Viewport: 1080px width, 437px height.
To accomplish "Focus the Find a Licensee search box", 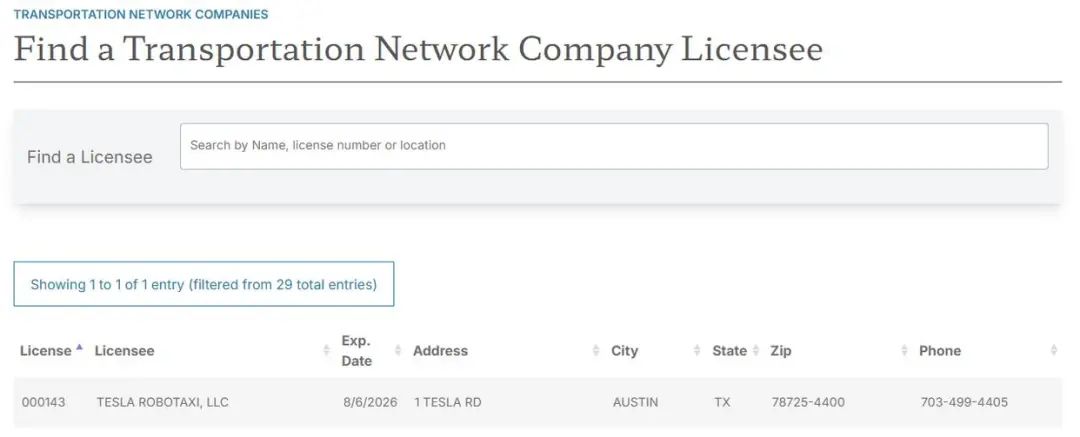I will tap(613, 146).
